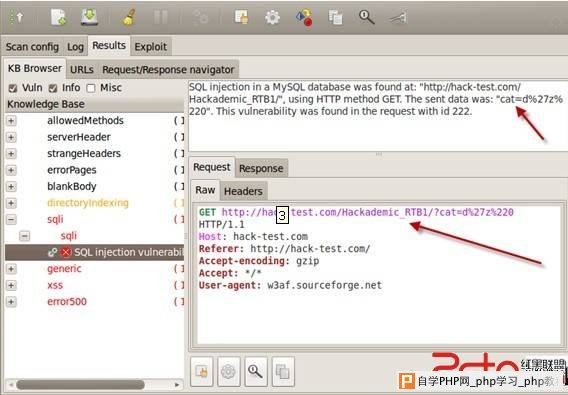The image size is (568, 395).
Task: Select the SQL injection vulnerability row
Action: pos(95,252)
